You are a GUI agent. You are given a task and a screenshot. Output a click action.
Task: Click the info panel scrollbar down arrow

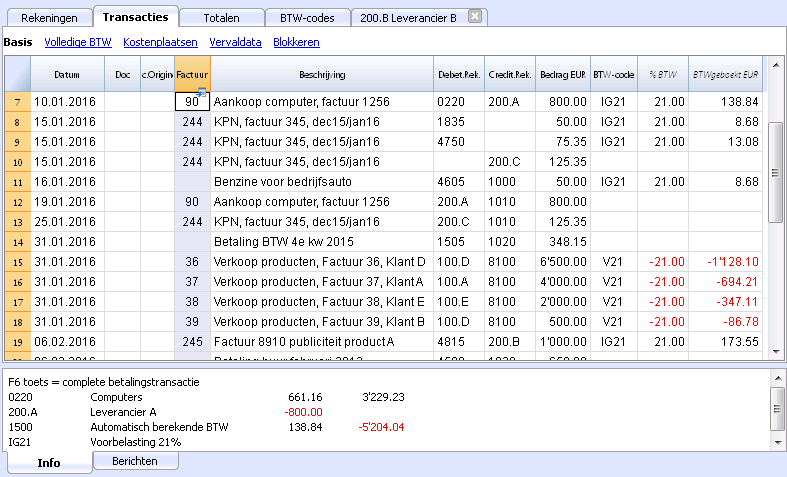point(777,442)
